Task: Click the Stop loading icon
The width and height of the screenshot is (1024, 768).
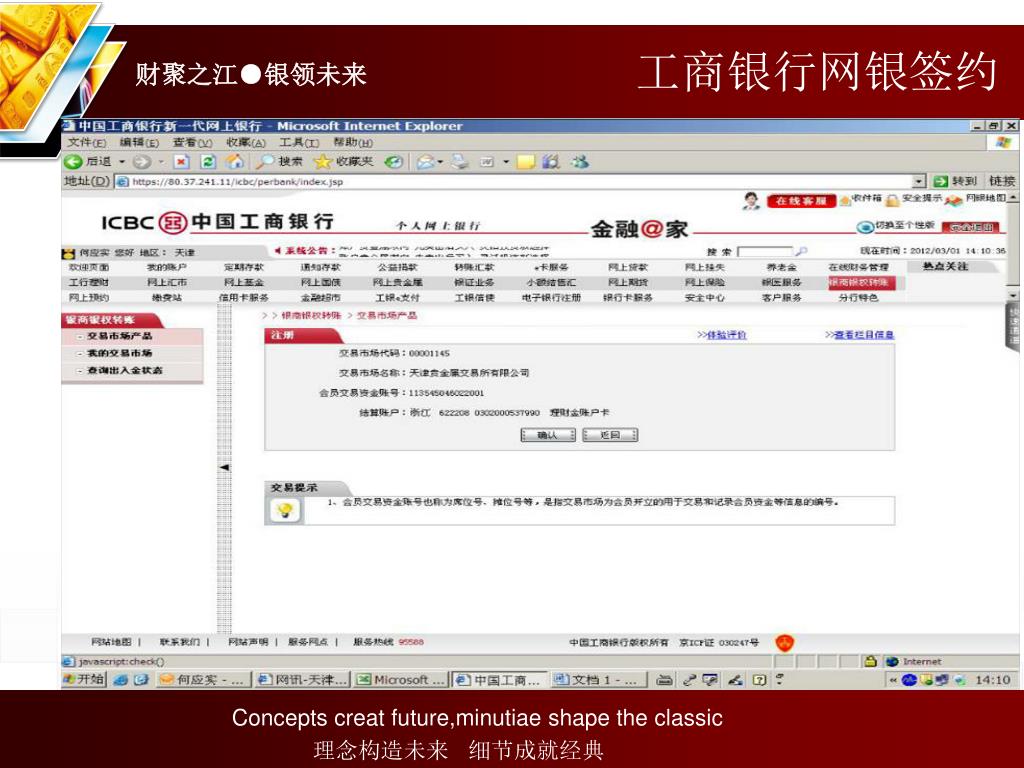Action: click(181, 161)
